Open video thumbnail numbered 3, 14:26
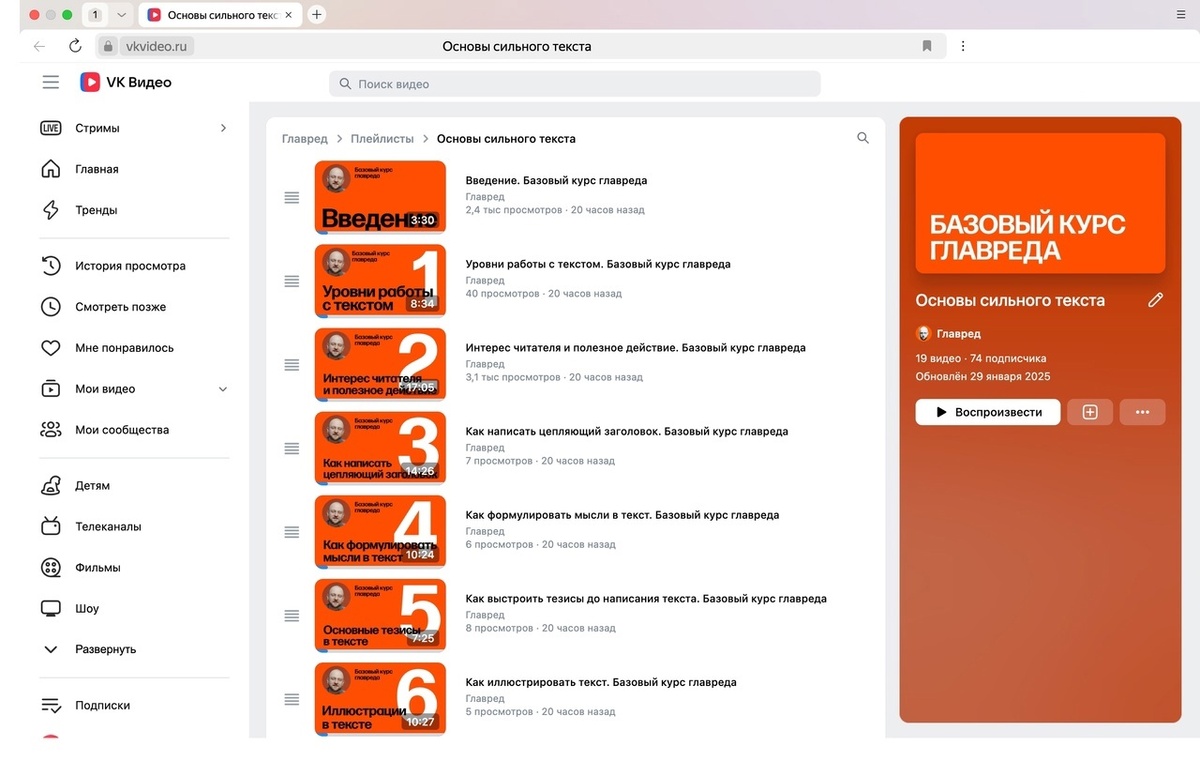Viewport: 1200px width, 761px height. click(x=380, y=448)
